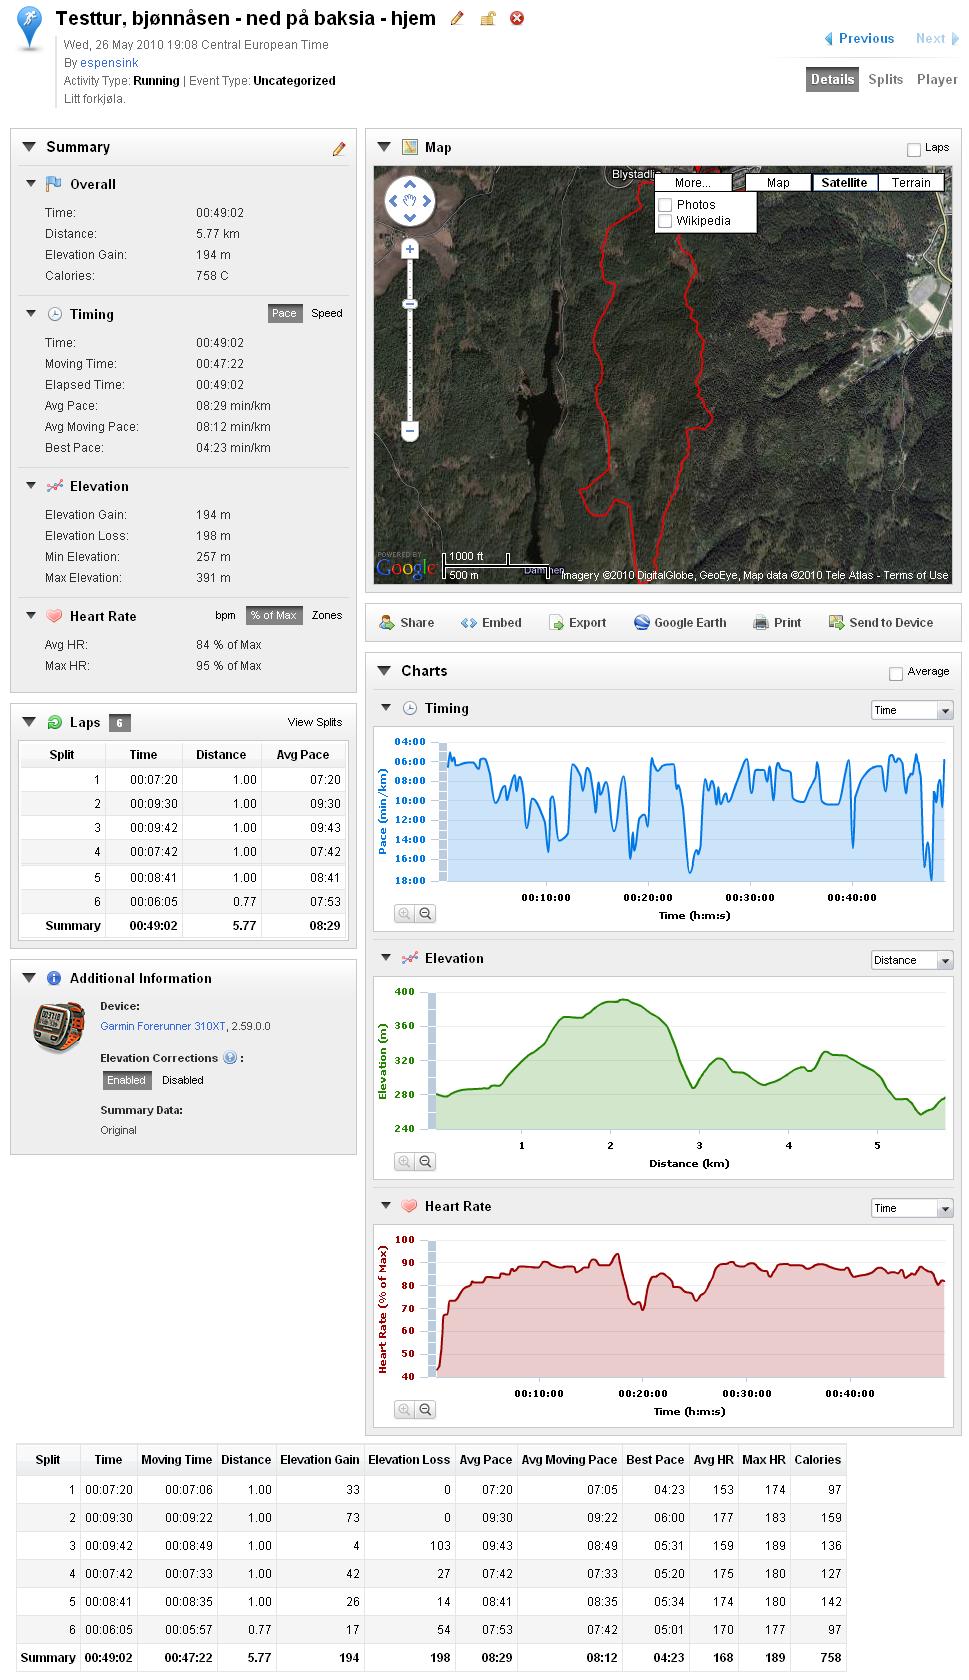Select the Terrain map view
The height and width of the screenshot is (1680, 969).
911,182
